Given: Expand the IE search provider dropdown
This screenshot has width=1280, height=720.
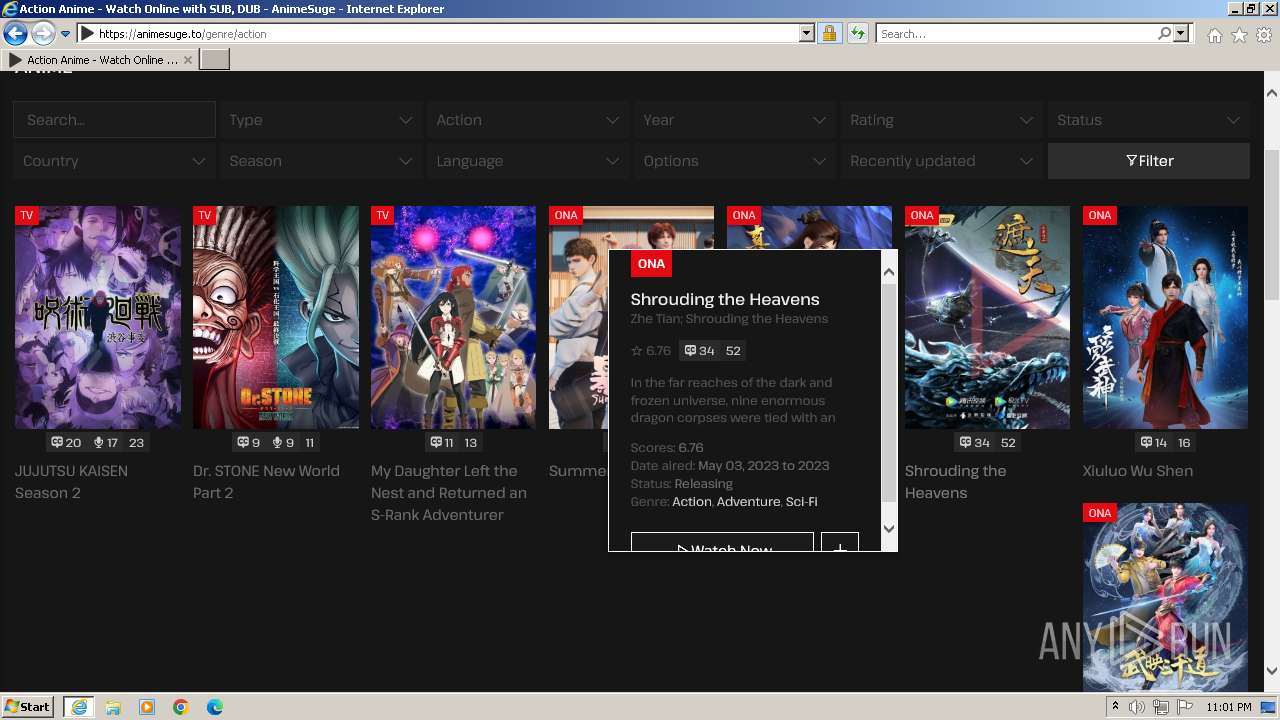Looking at the screenshot, I should 1181,34.
